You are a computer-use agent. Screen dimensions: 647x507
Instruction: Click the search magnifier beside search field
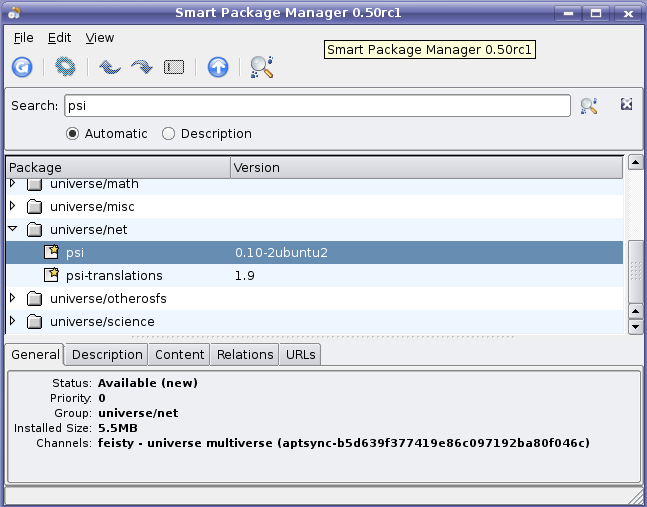589,106
